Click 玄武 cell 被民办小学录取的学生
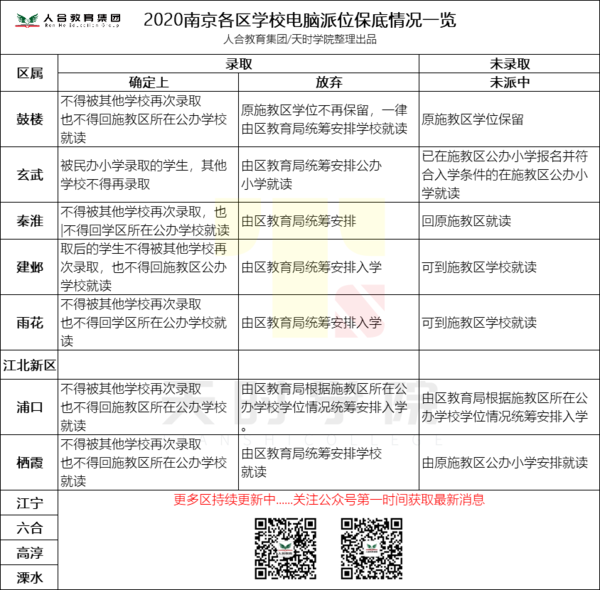Screen dimensions: 600x590 (x=148, y=174)
